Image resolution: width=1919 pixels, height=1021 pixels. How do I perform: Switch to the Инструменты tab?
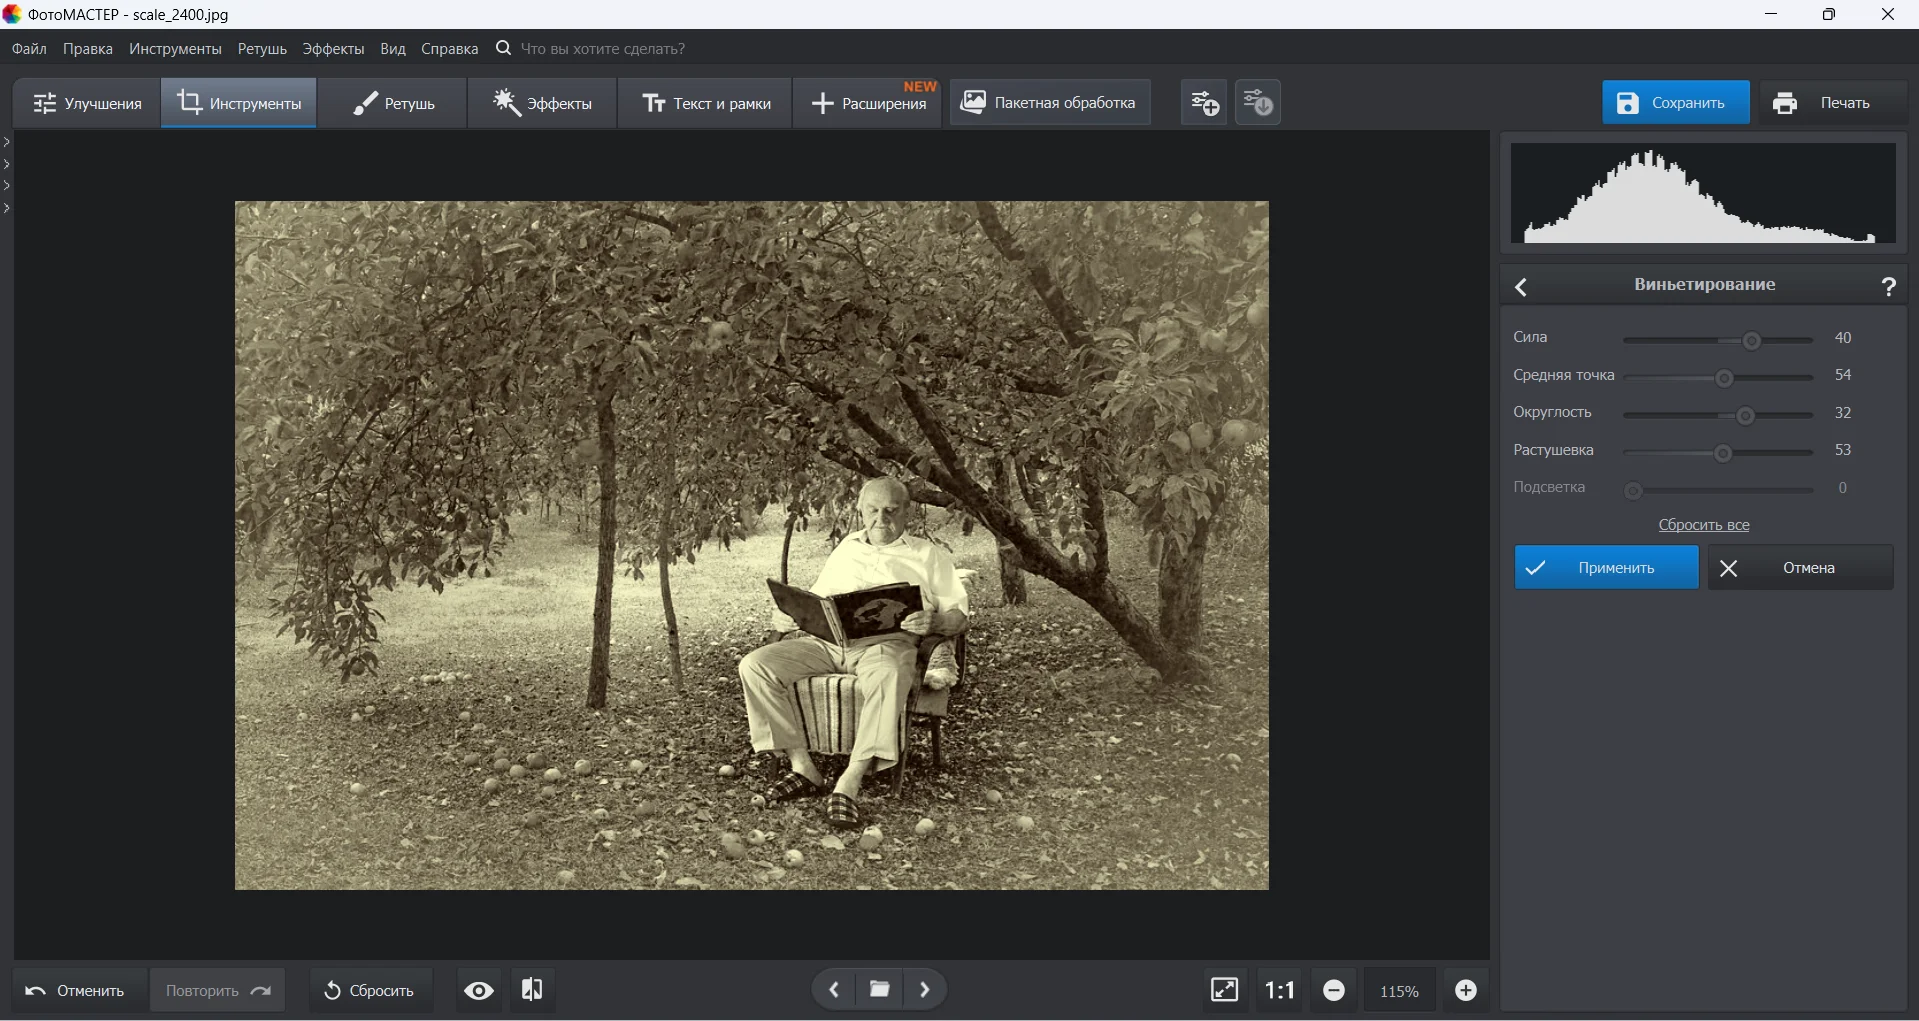pyautogui.click(x=239, y=103)
